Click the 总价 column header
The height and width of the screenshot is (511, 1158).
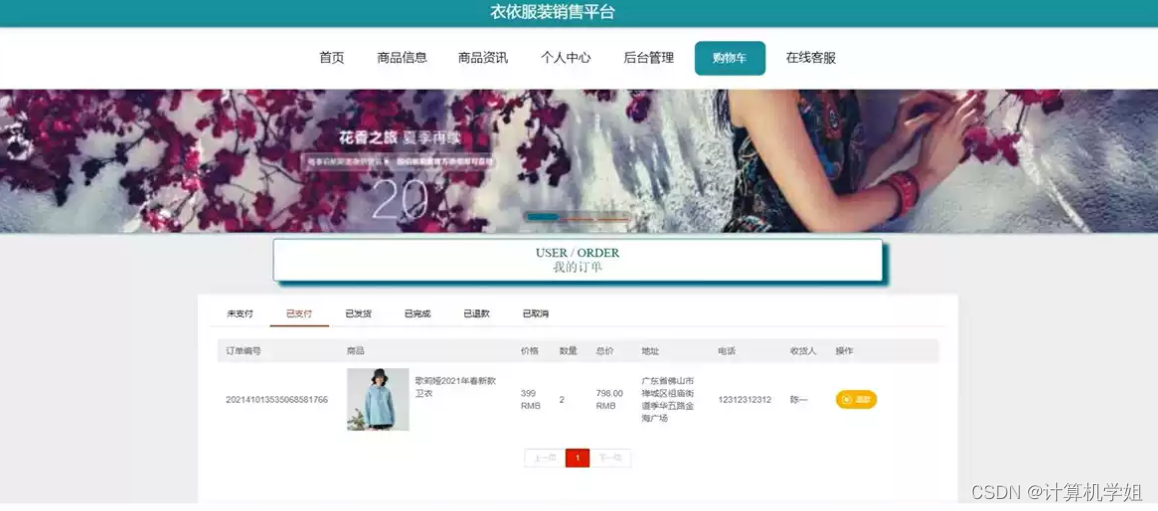605,351
